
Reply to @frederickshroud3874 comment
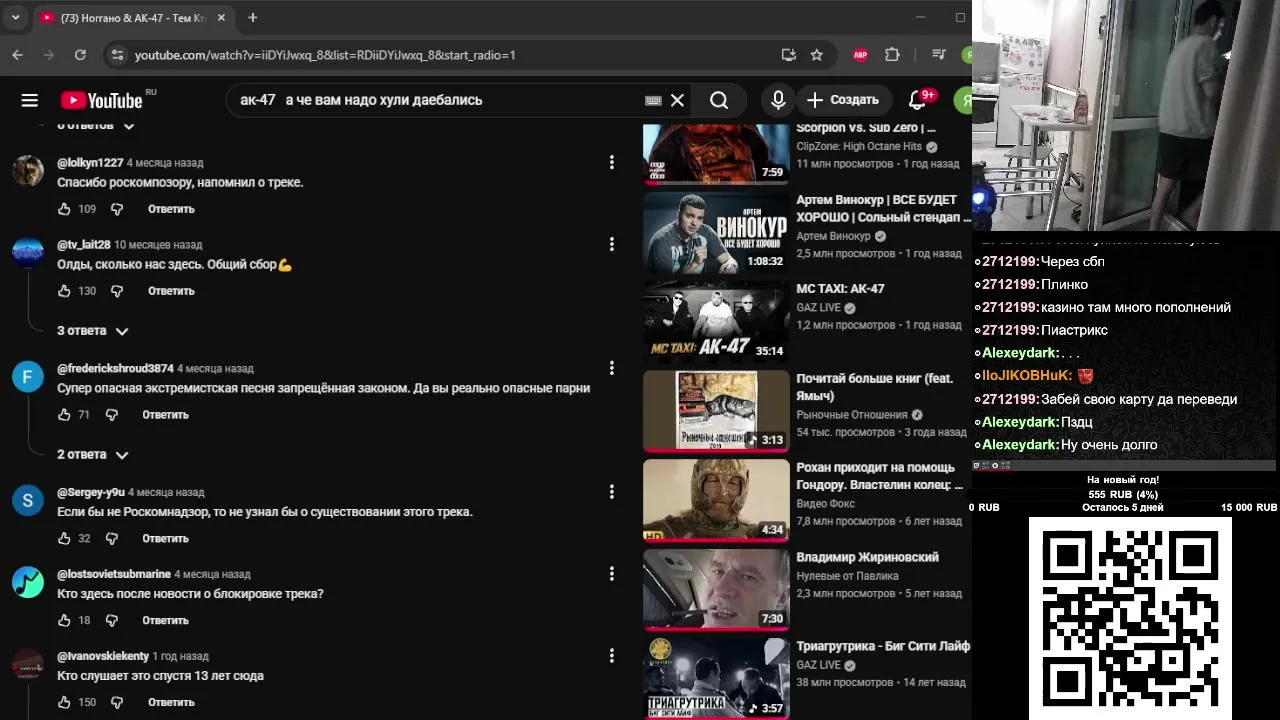coord(165,415)
